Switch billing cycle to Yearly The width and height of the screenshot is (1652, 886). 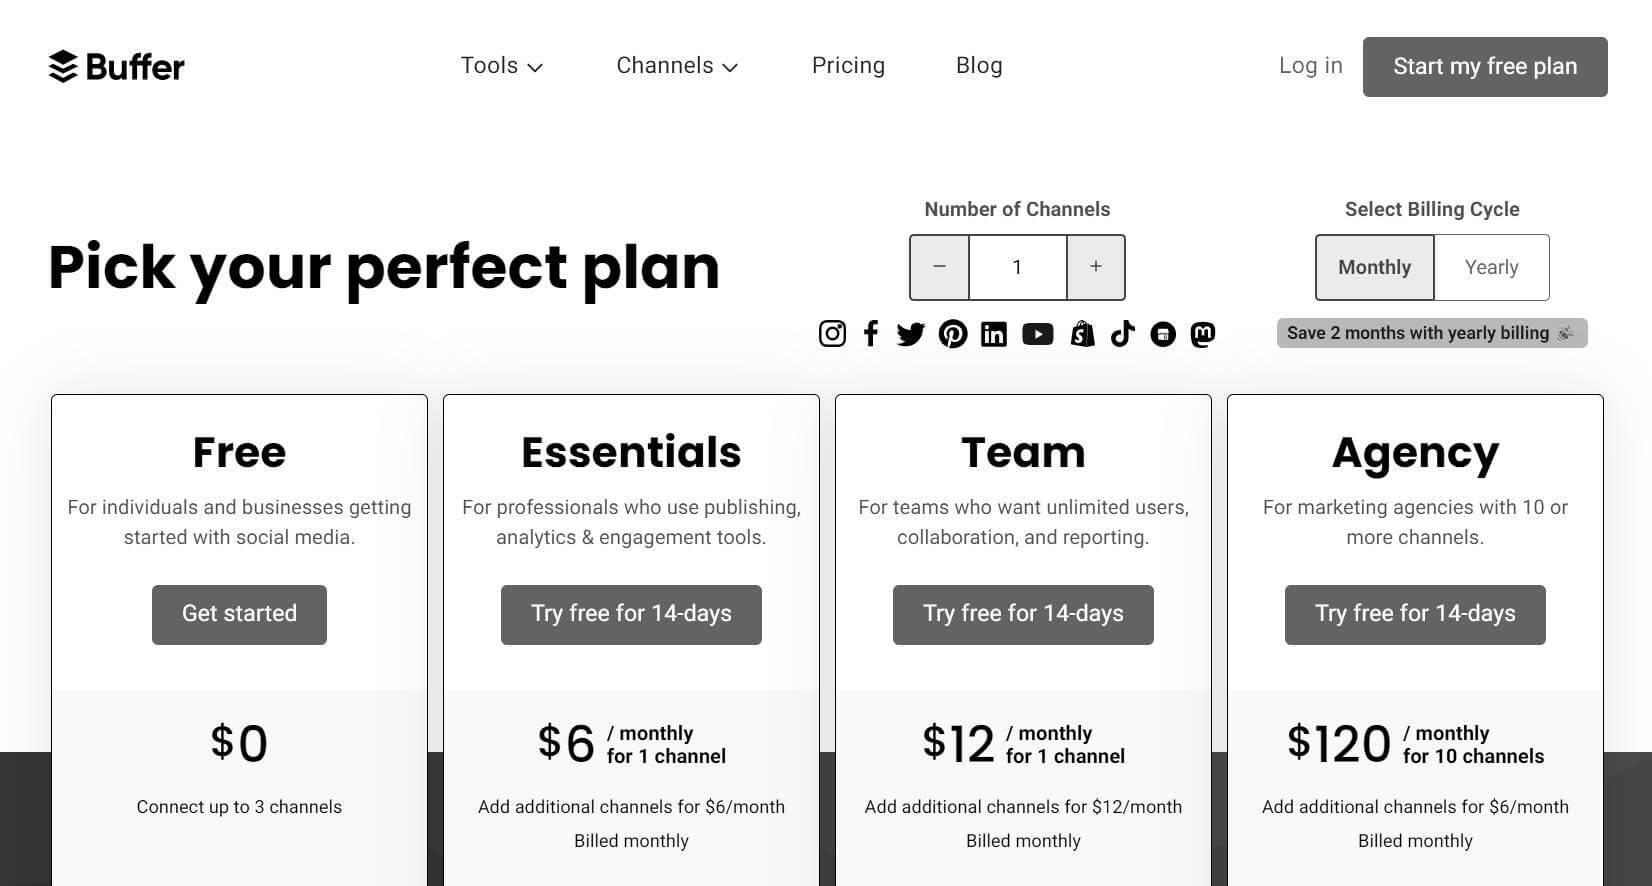[x=1491, y=267]
